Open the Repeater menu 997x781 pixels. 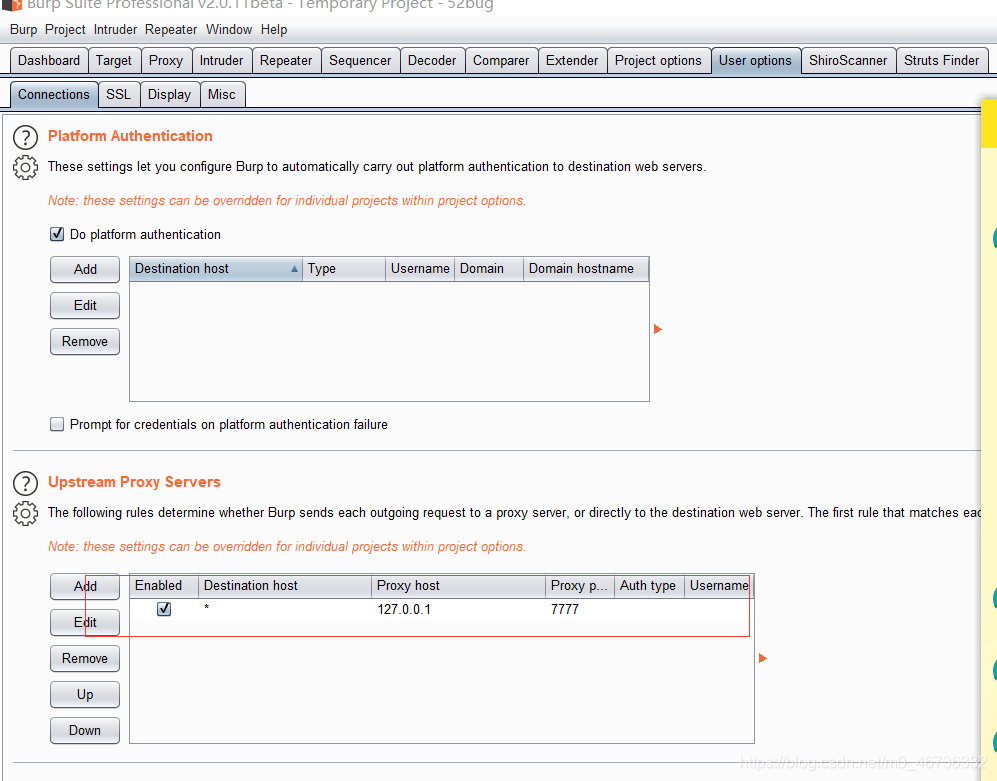pos(171,29)
